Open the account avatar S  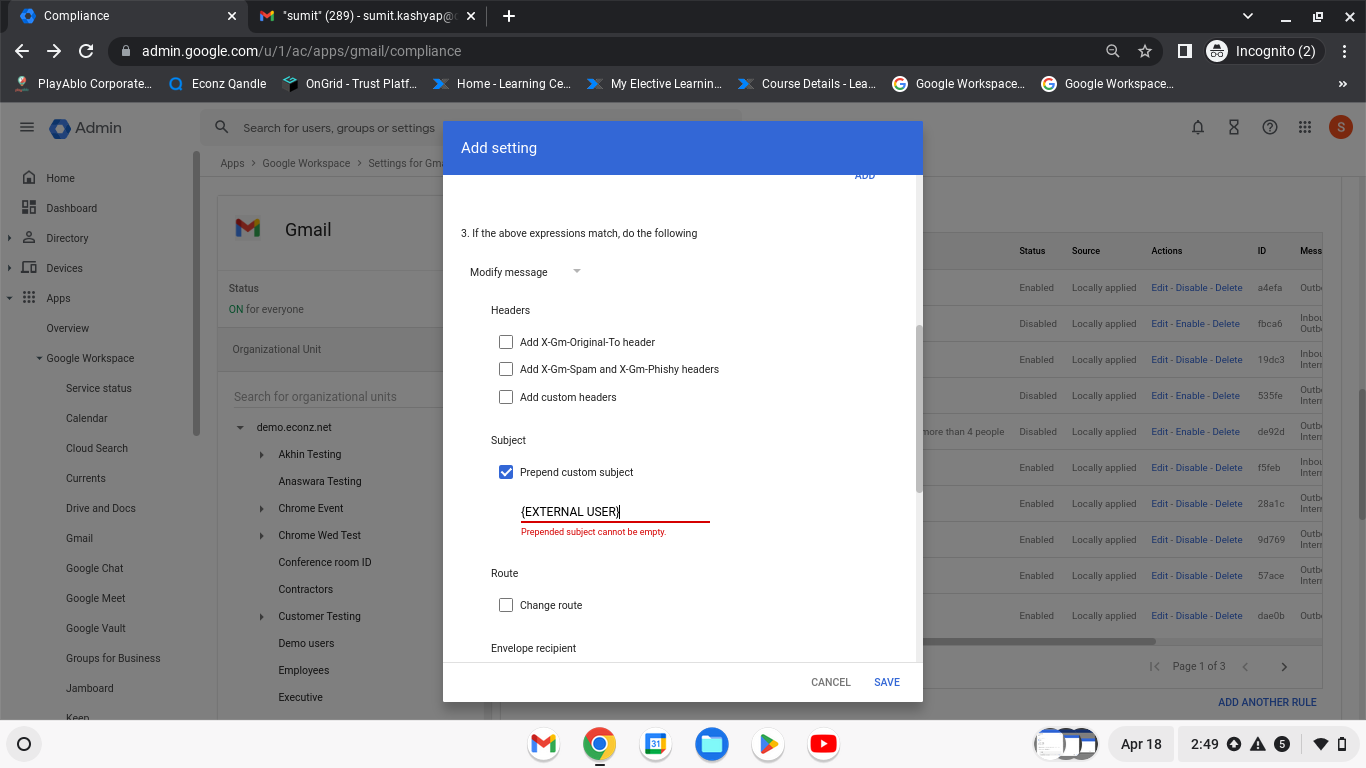(1341, 128)
